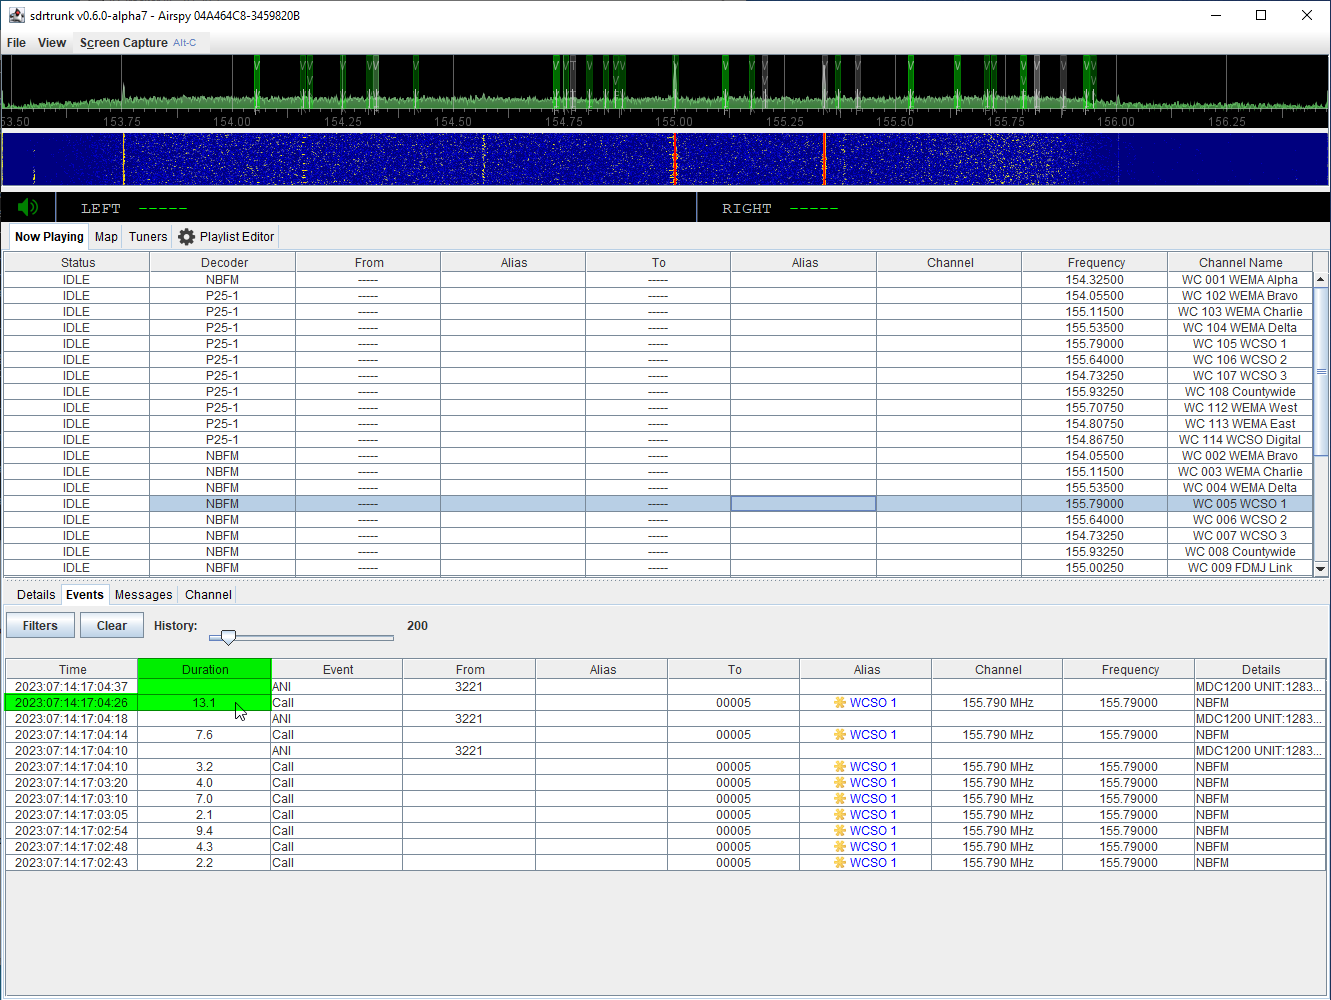Switch to the Tuners tab

pos(147,237)
